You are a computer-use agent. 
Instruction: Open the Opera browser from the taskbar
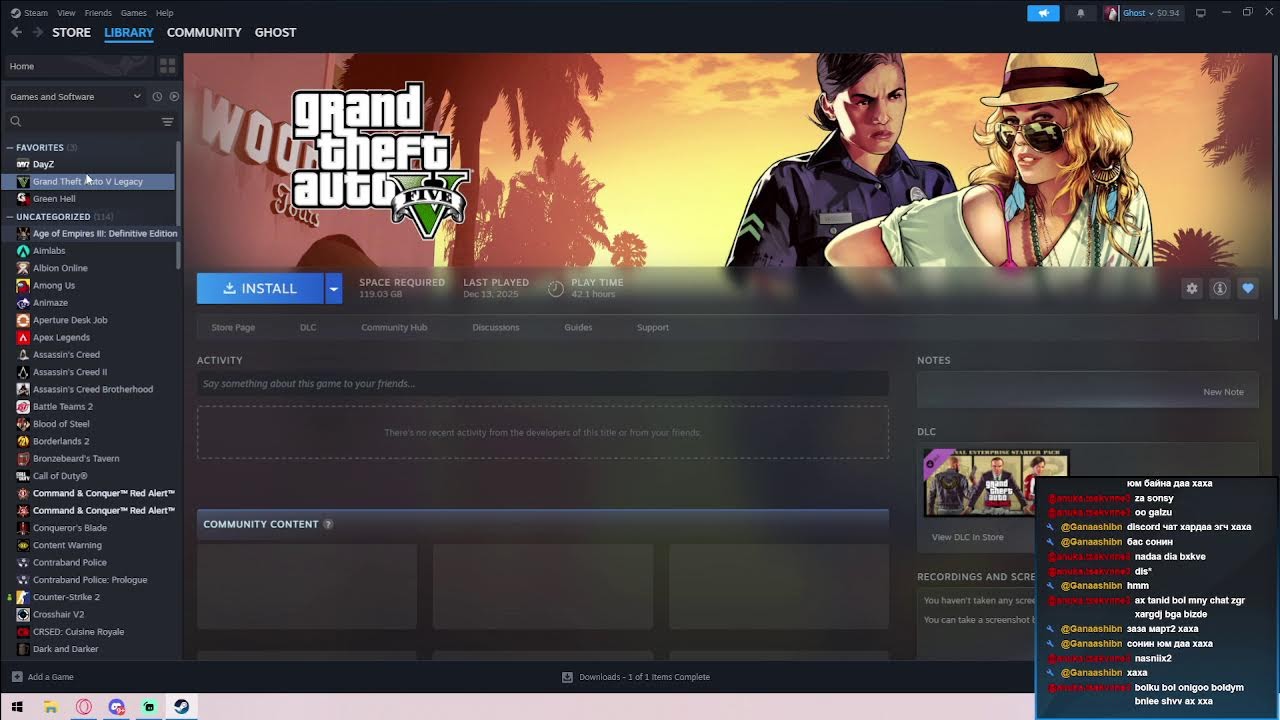84,707
